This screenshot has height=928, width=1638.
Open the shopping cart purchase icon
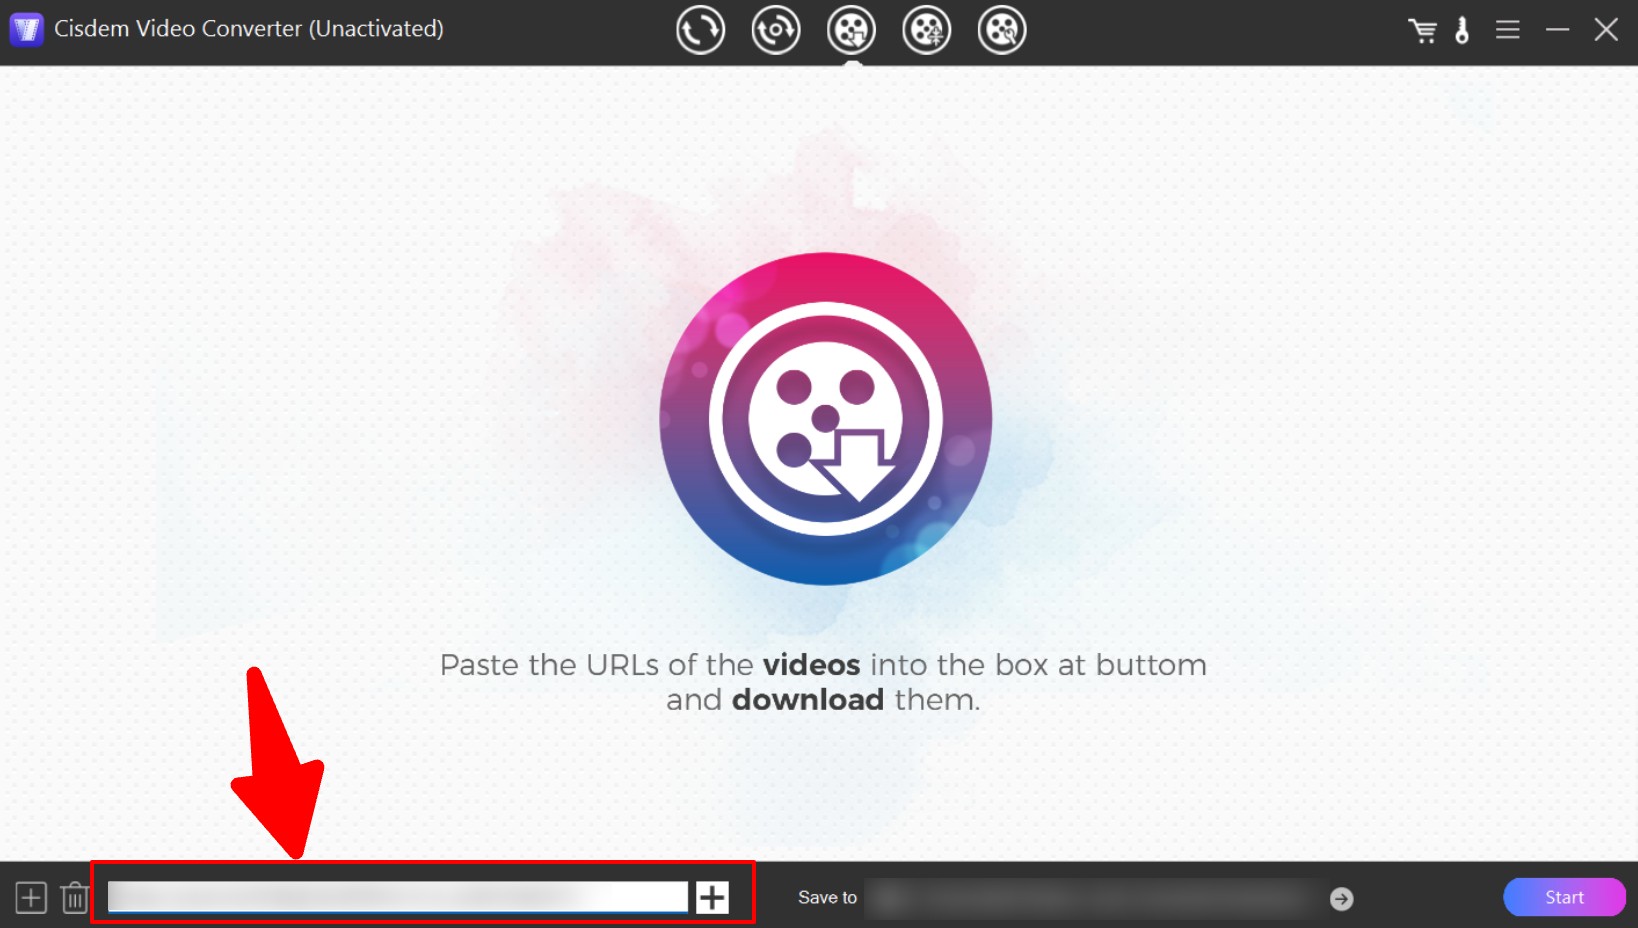tap(1422, 31)
